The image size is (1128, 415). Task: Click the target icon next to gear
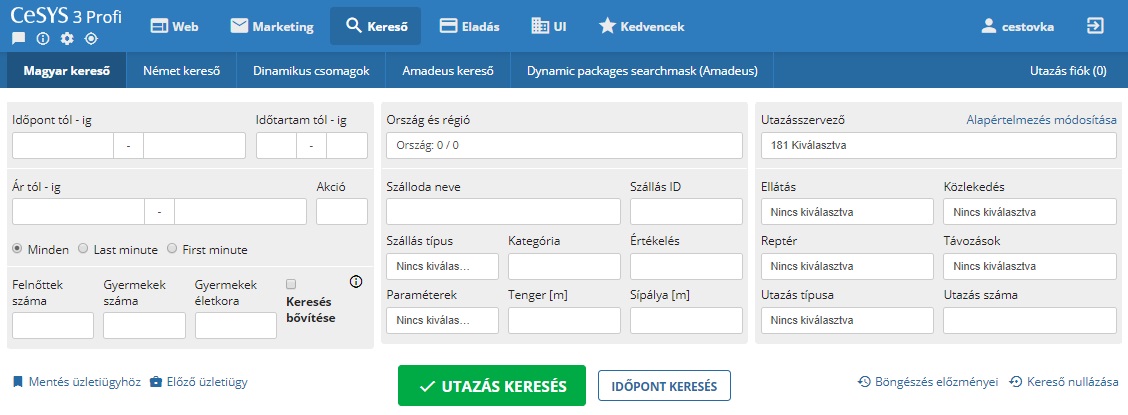click(91, 38)
